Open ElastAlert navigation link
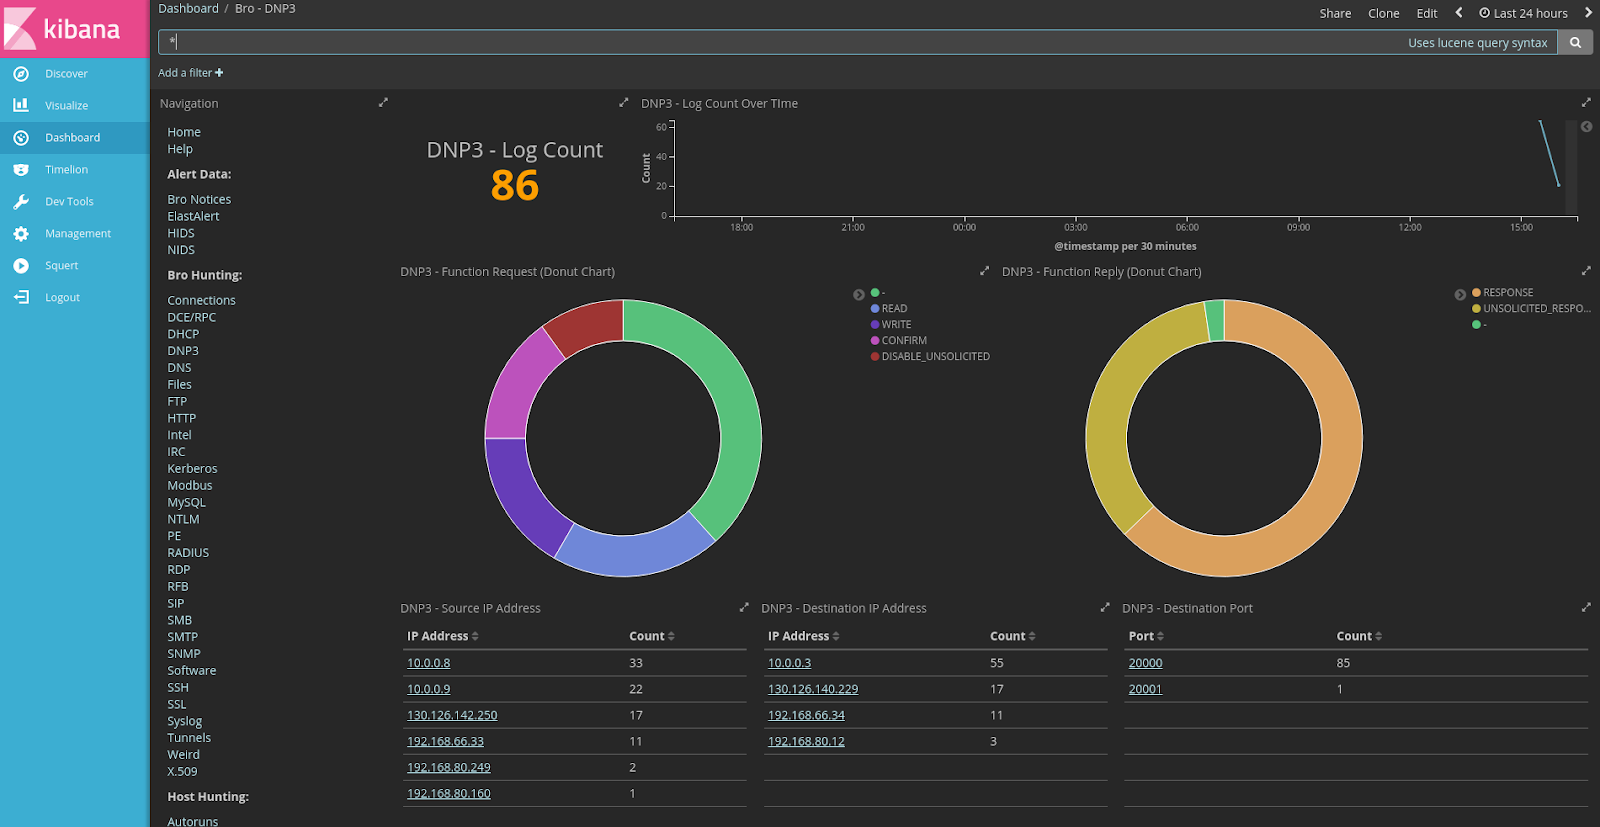This screenshot has height=827, width=1600. click(x=193, y=216)
